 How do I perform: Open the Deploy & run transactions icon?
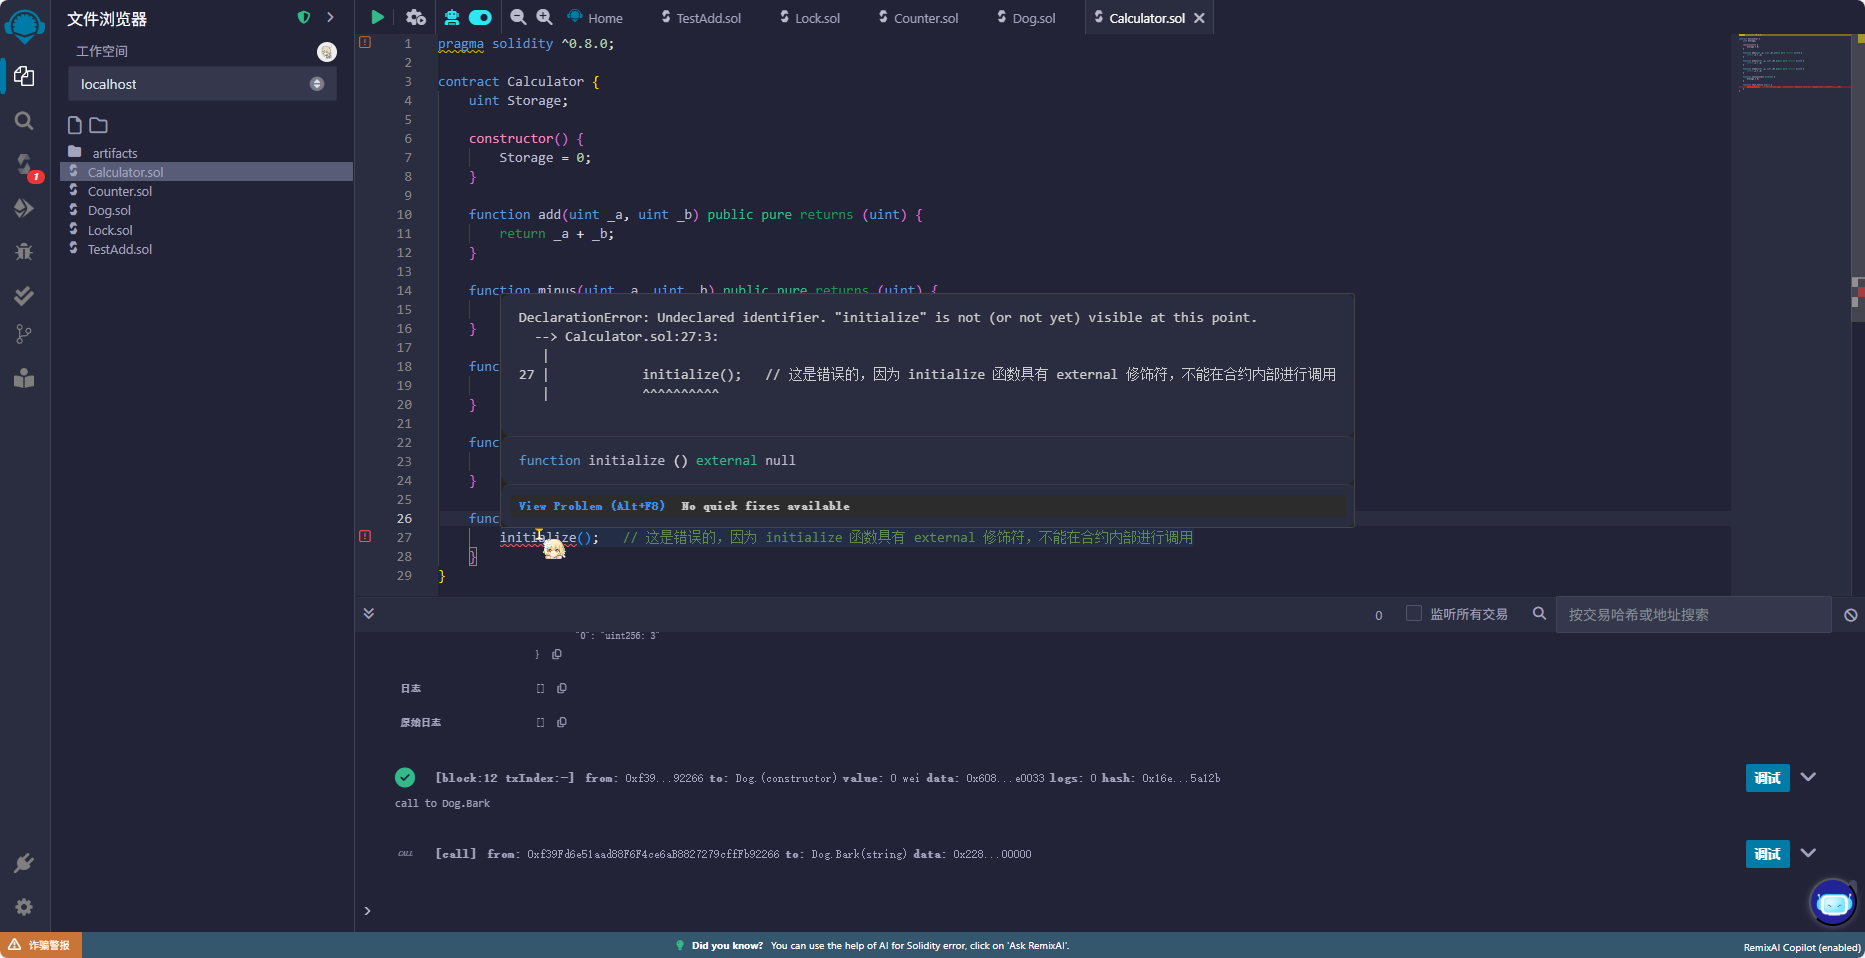coord(24,208)
